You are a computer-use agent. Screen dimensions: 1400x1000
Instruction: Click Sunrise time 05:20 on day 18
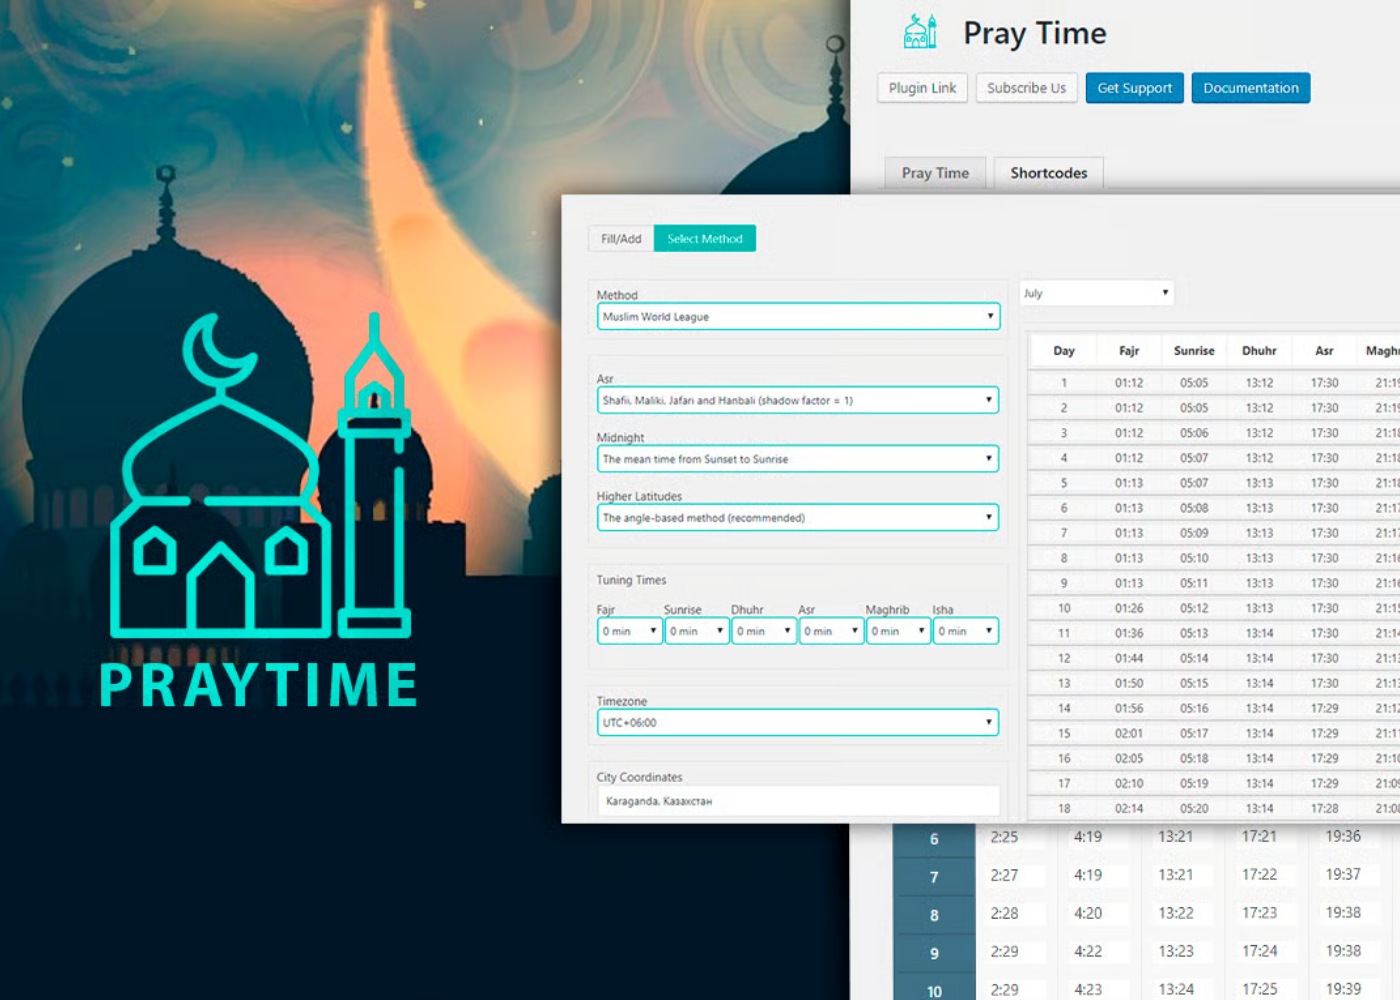pyautogui.click(x=1194, y=808)
